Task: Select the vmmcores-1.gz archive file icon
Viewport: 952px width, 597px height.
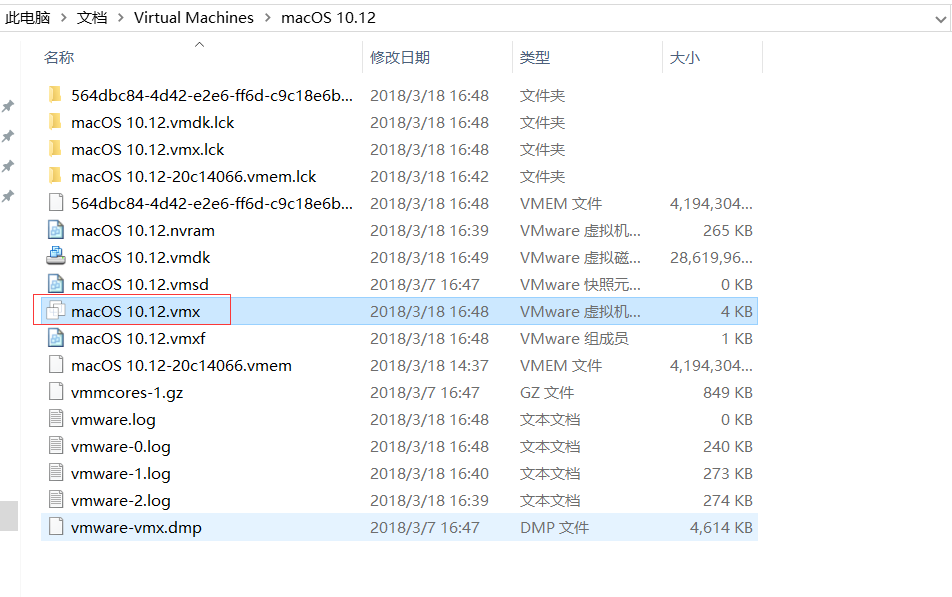Action: point(56,392)
